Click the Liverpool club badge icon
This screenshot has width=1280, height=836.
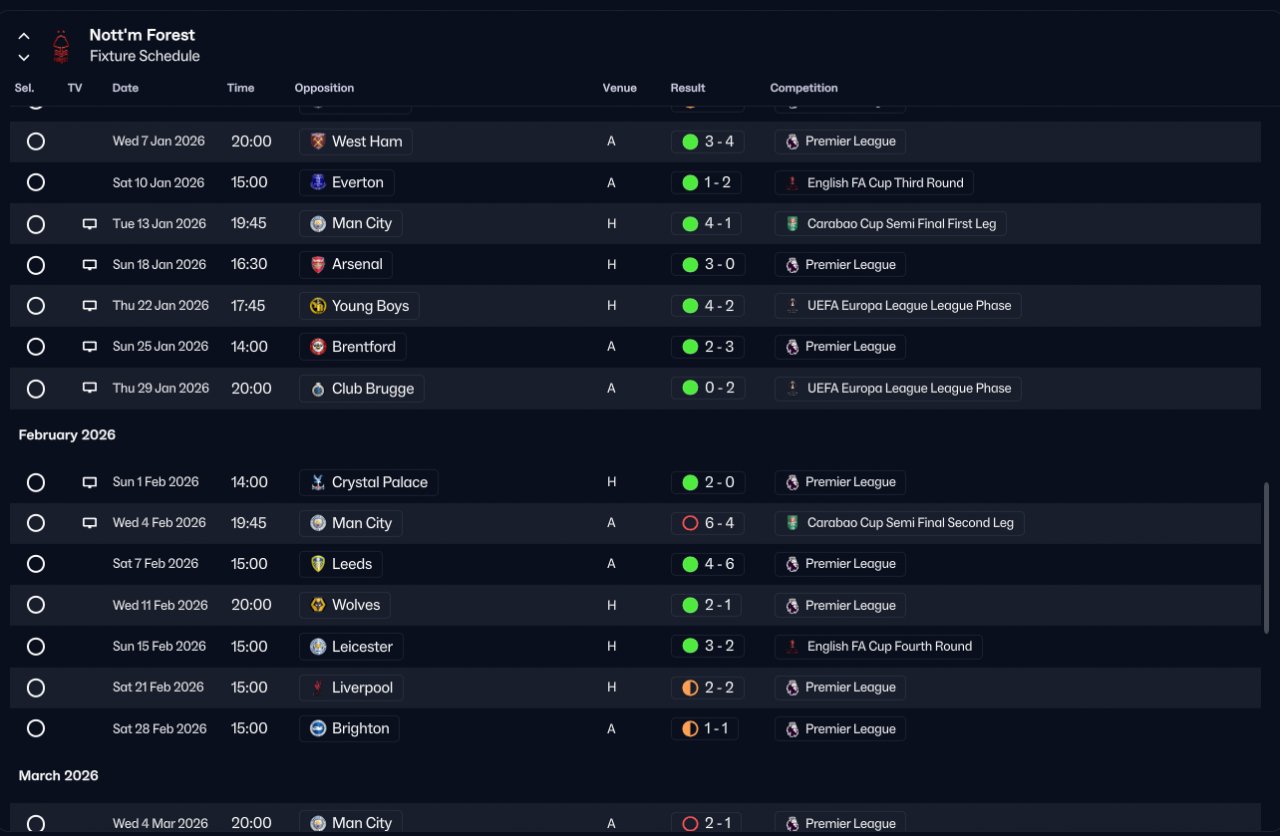pyautogui.click(x=318, y=688)
